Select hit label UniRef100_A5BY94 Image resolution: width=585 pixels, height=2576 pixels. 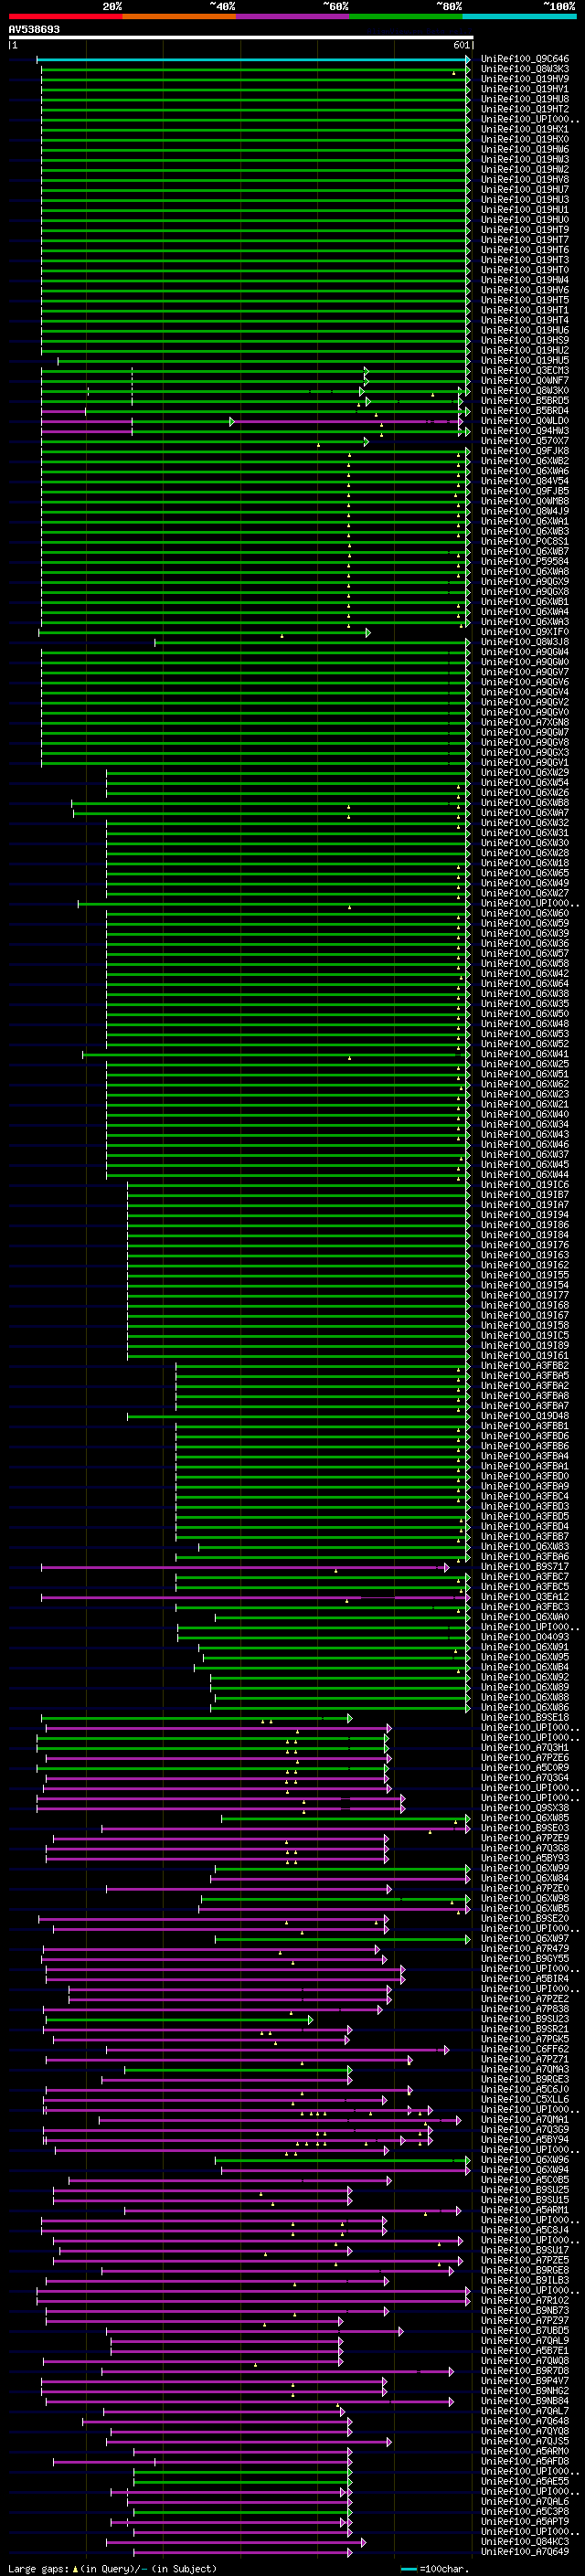click(x=525, y=2139)
